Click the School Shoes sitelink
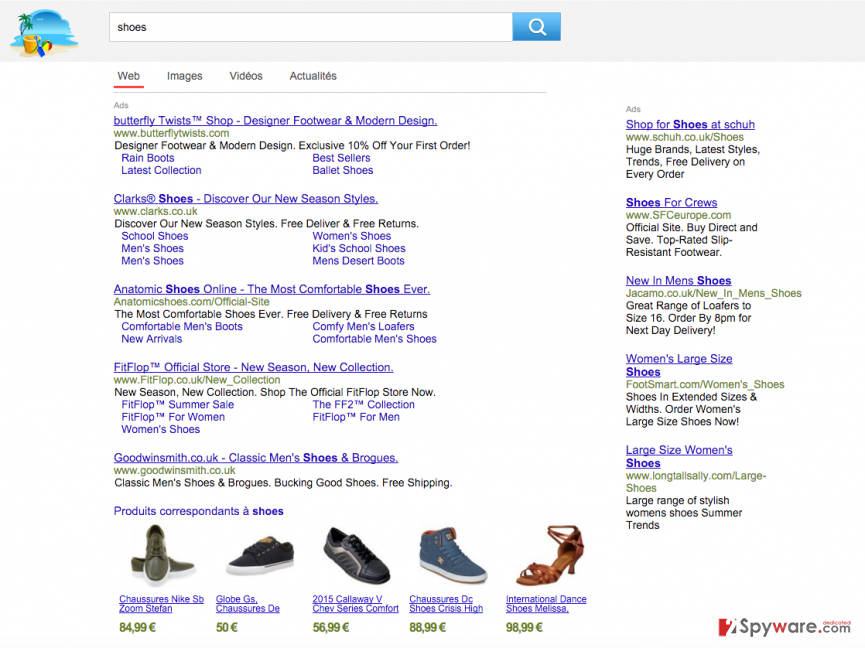 coord(154,236)
